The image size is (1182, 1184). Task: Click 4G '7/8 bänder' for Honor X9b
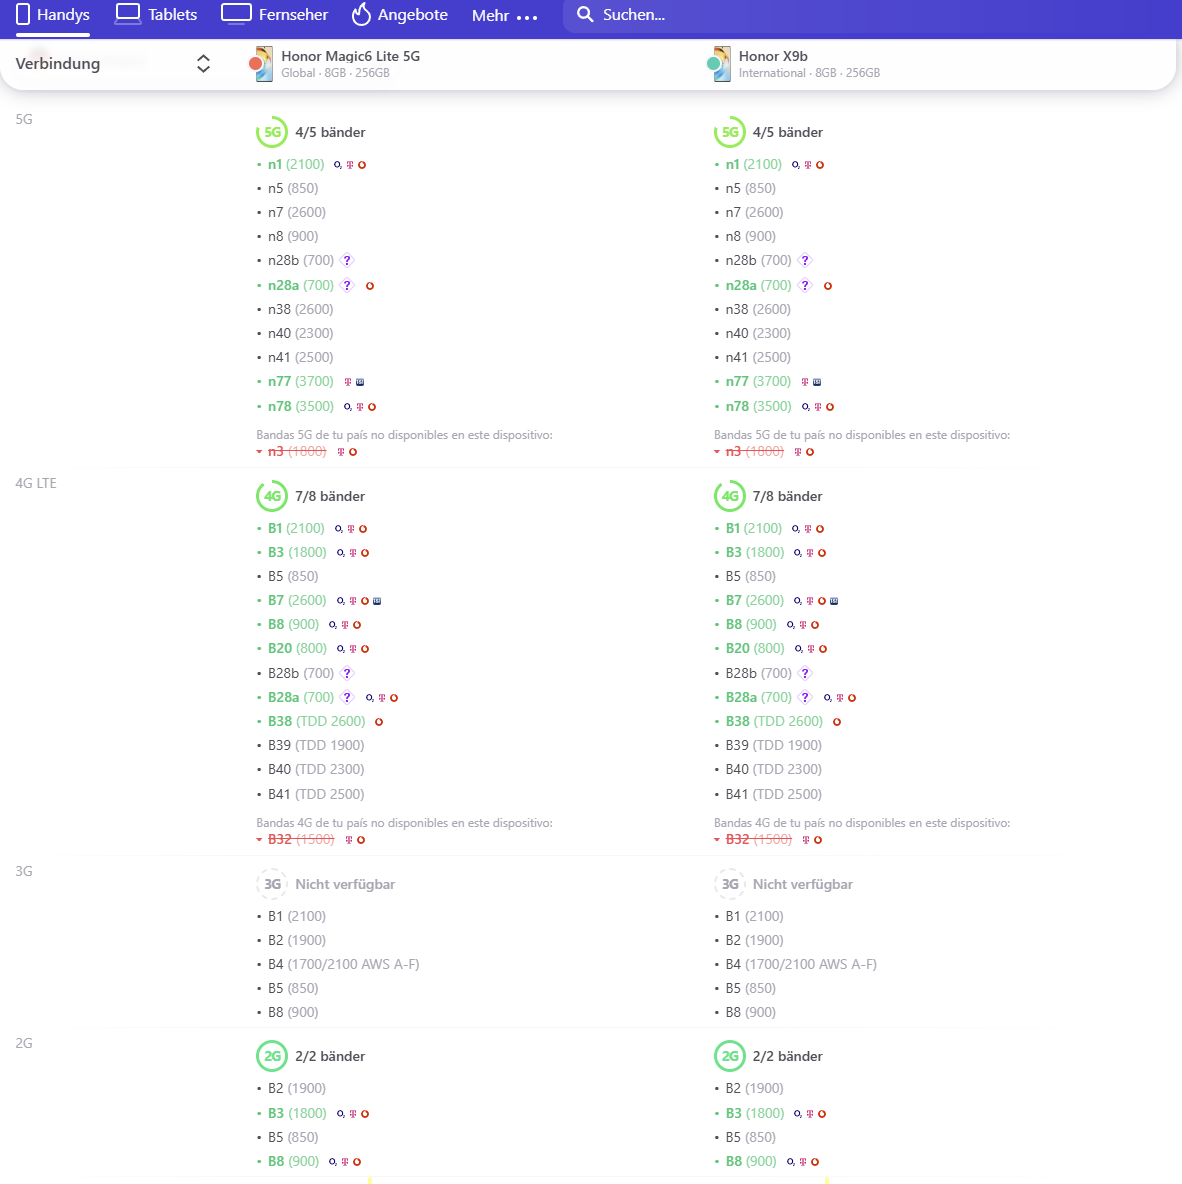[x=787, y=496]
